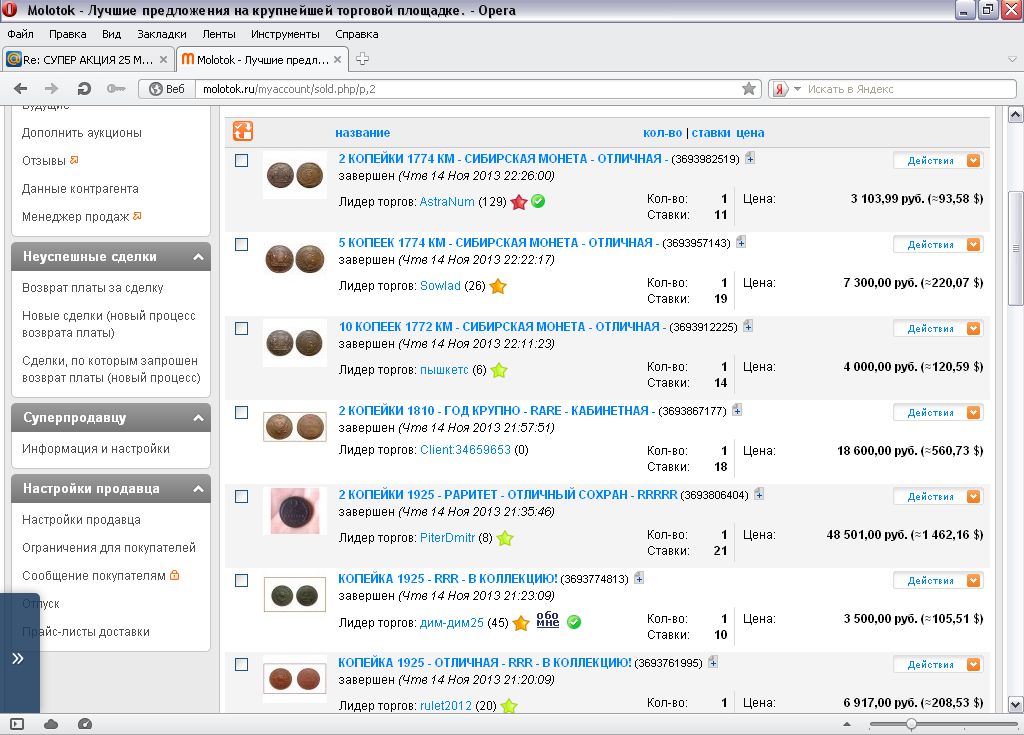This screenshot has width=1024, height=735.
Task: Click the note icon after listing 3693867177
Action: click(737, 410)
